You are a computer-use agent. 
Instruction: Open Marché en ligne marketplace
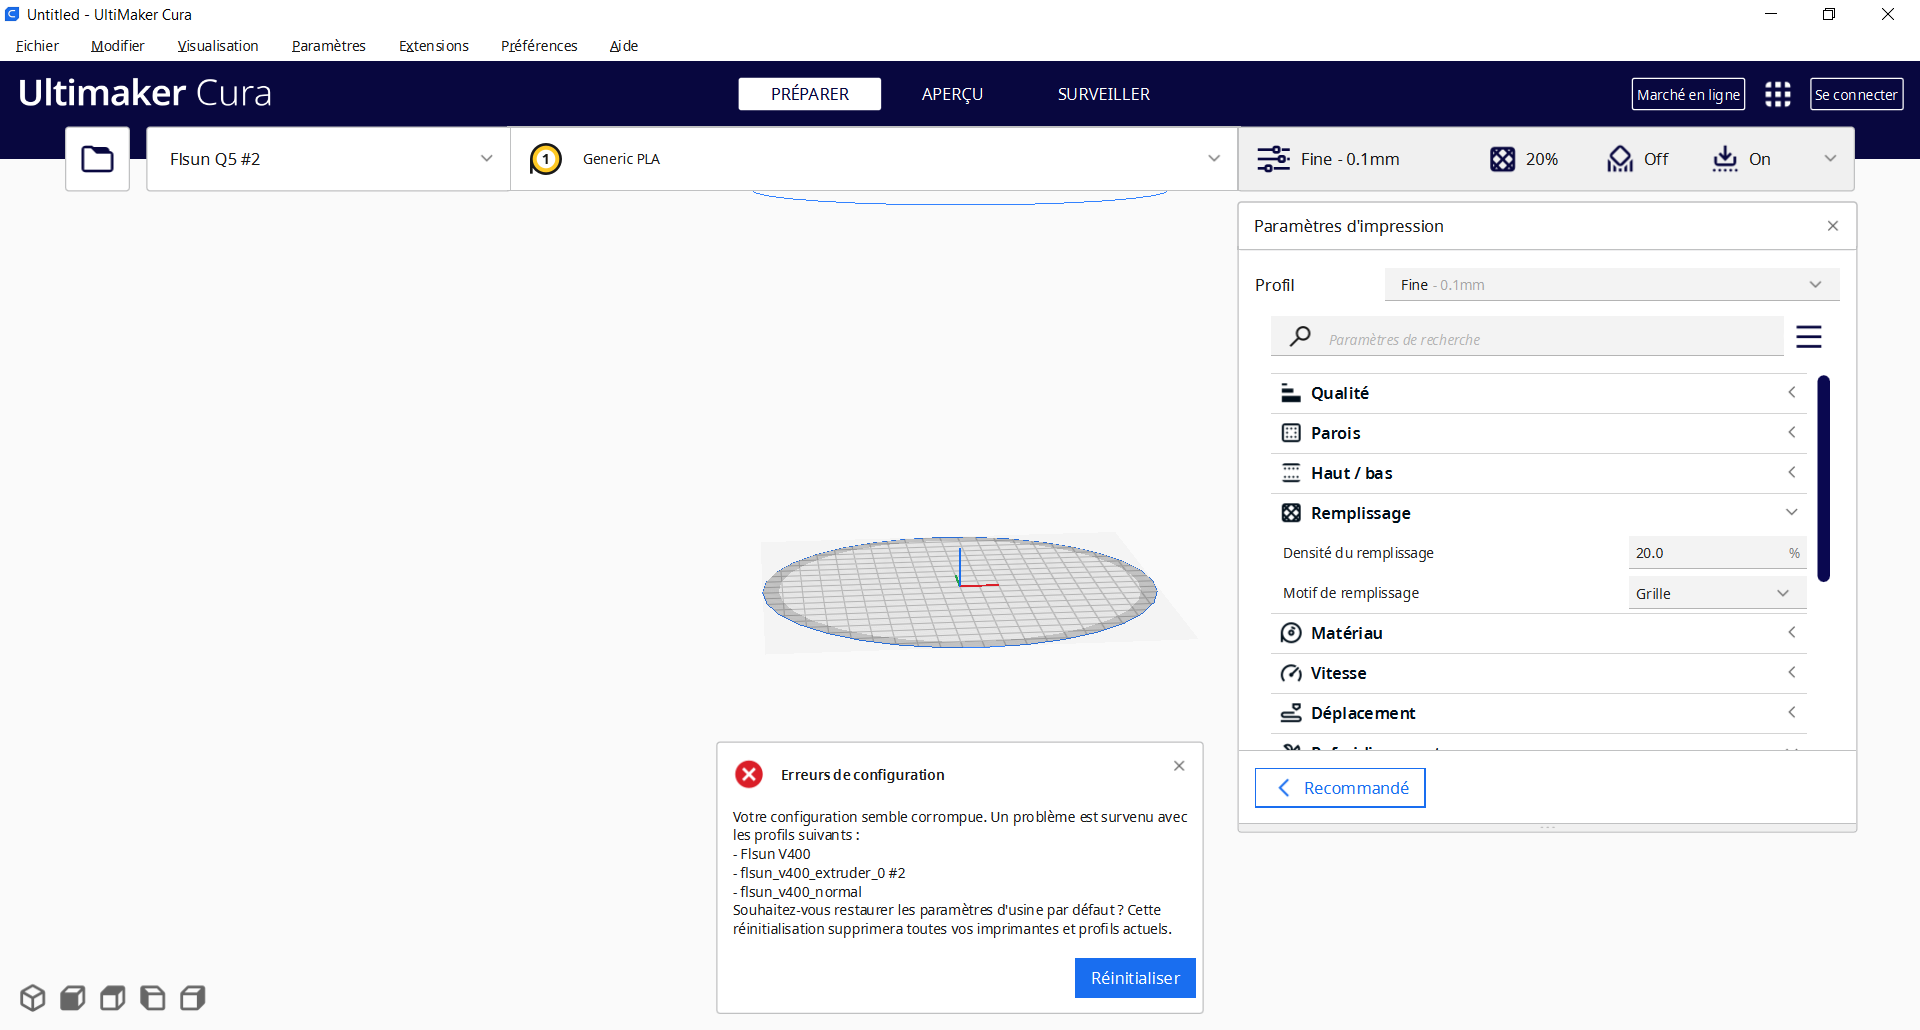(x=1688, y=94)
